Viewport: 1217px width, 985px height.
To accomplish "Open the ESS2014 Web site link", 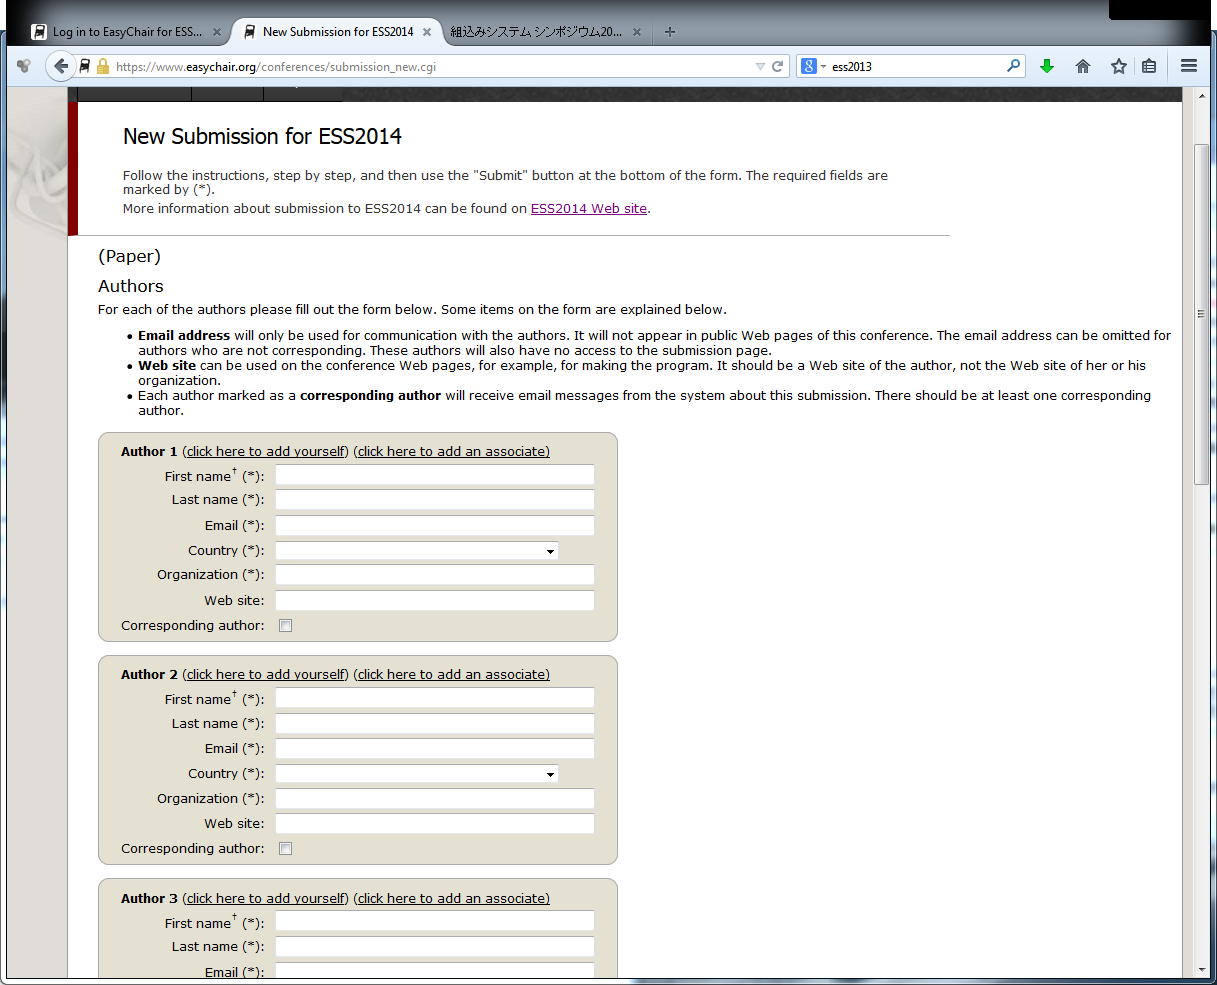I will pos(589,209).
